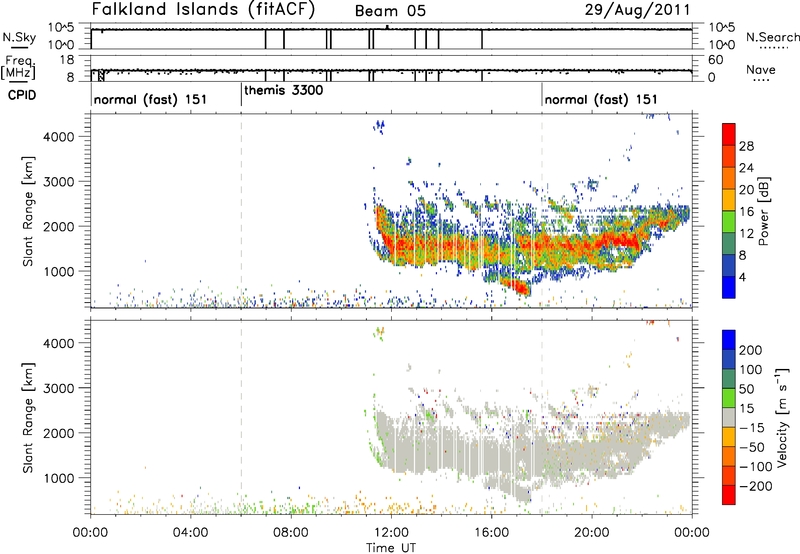
Task: Click the "Time UT" axis title
Action: [x=391, y=548]
